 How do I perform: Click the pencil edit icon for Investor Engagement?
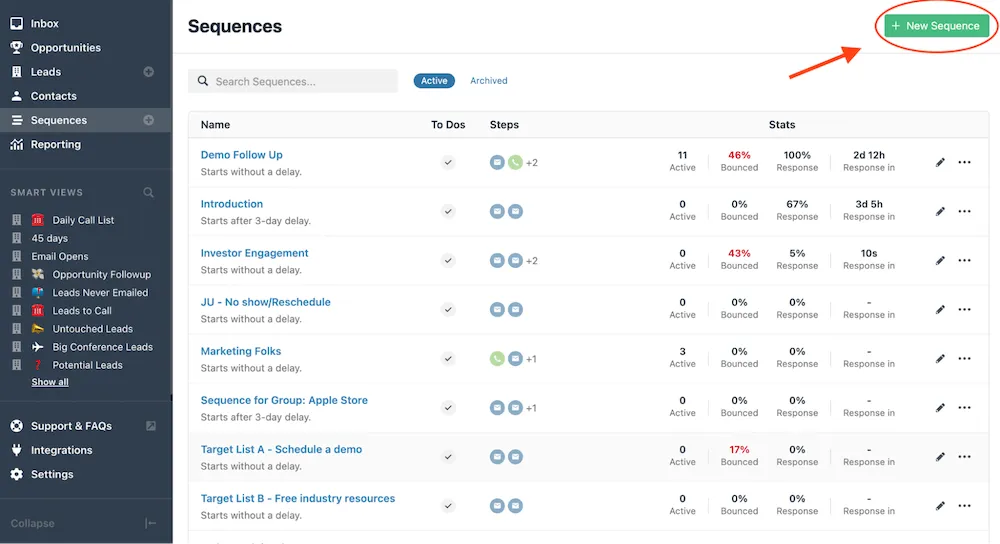pyautogui.click(x=940, y=260)
